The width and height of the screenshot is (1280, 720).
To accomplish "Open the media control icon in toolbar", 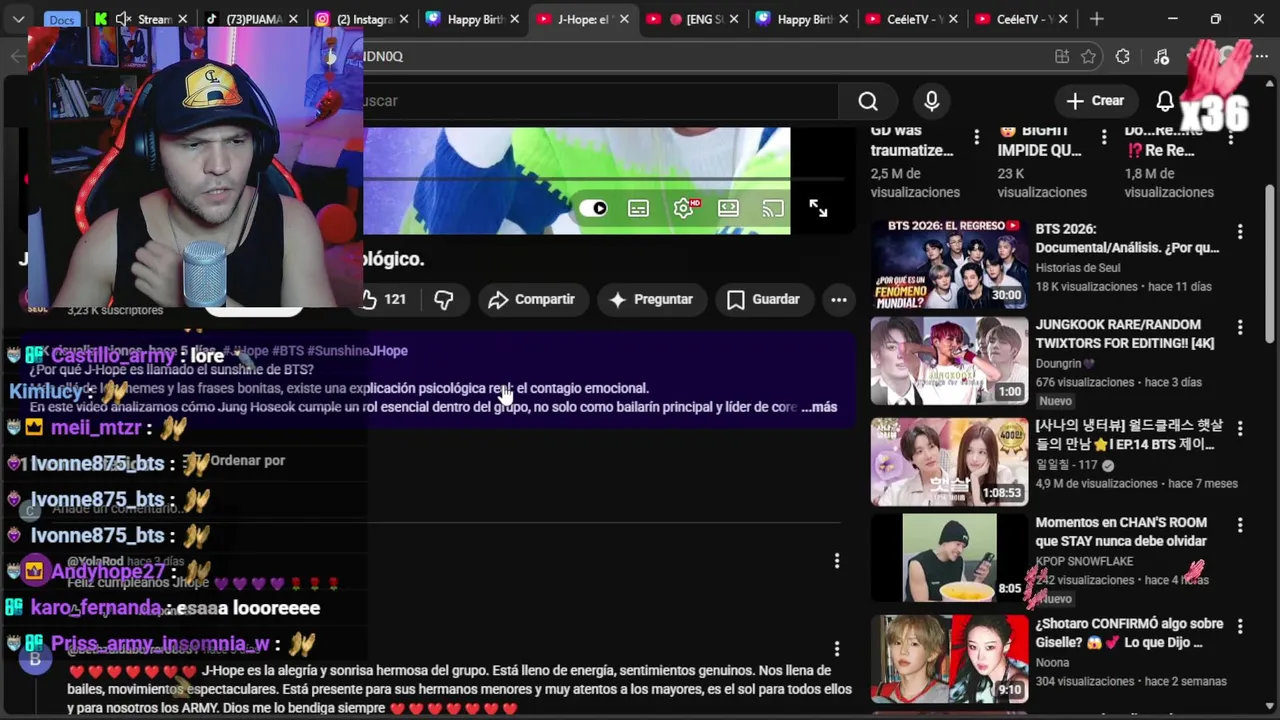I will 1161,56.
